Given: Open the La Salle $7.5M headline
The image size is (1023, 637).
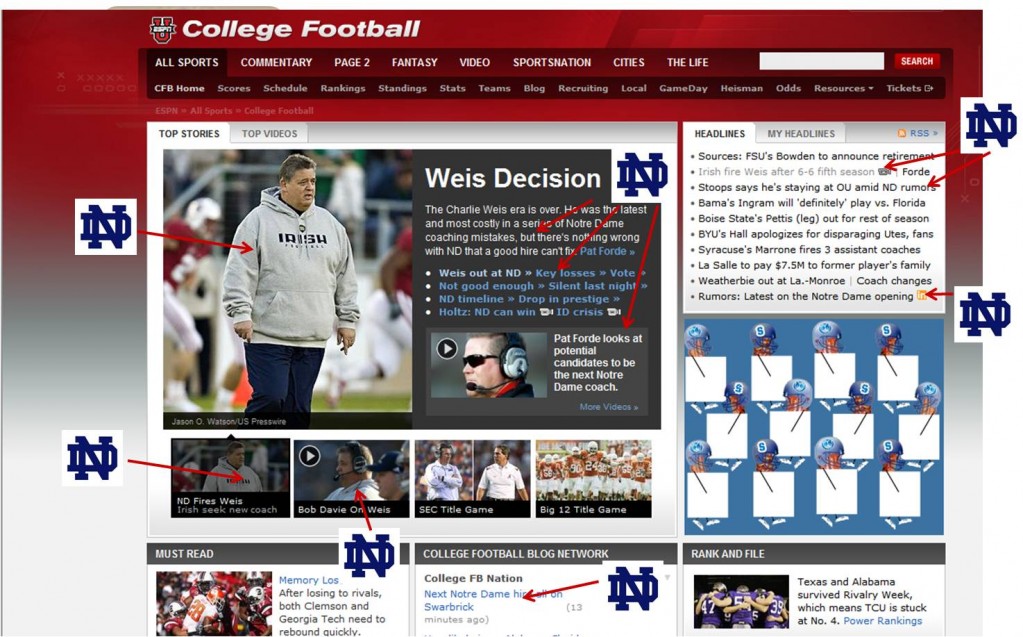Looking at the screenshot, I should [x=814, y=265].
